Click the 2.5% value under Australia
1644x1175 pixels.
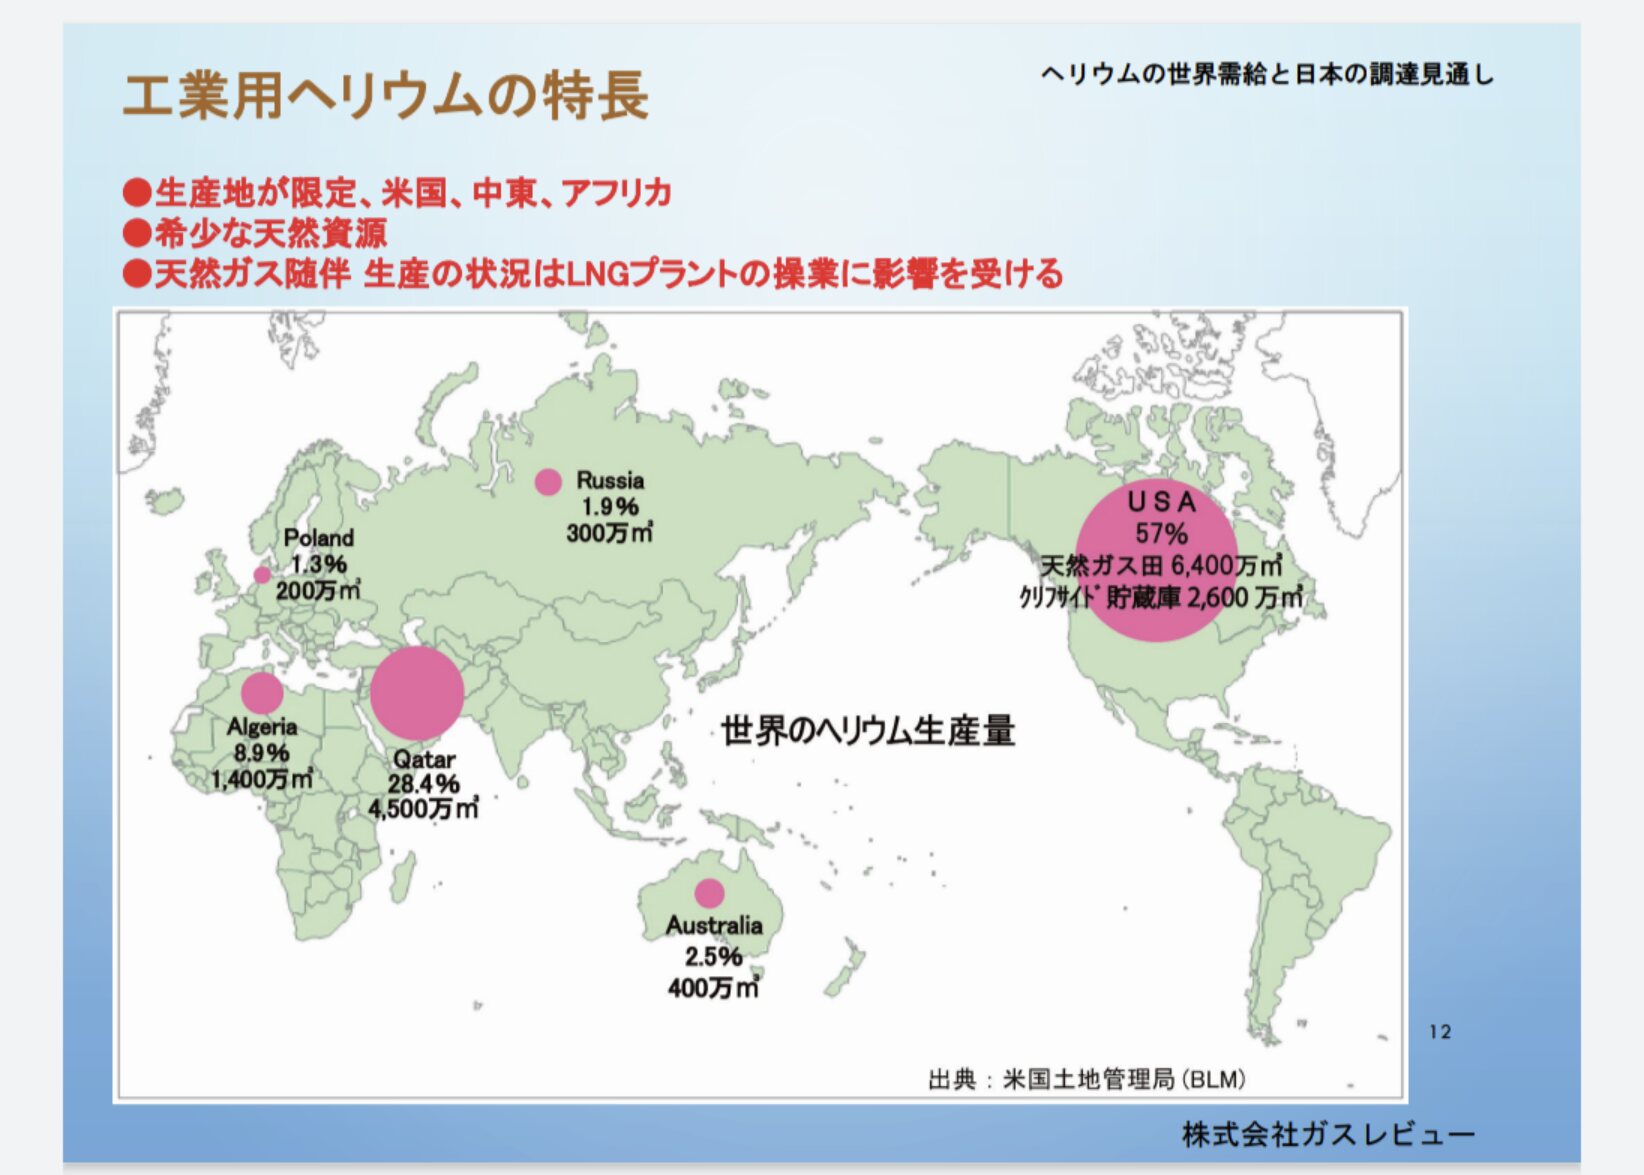click(x=714, y=957)
